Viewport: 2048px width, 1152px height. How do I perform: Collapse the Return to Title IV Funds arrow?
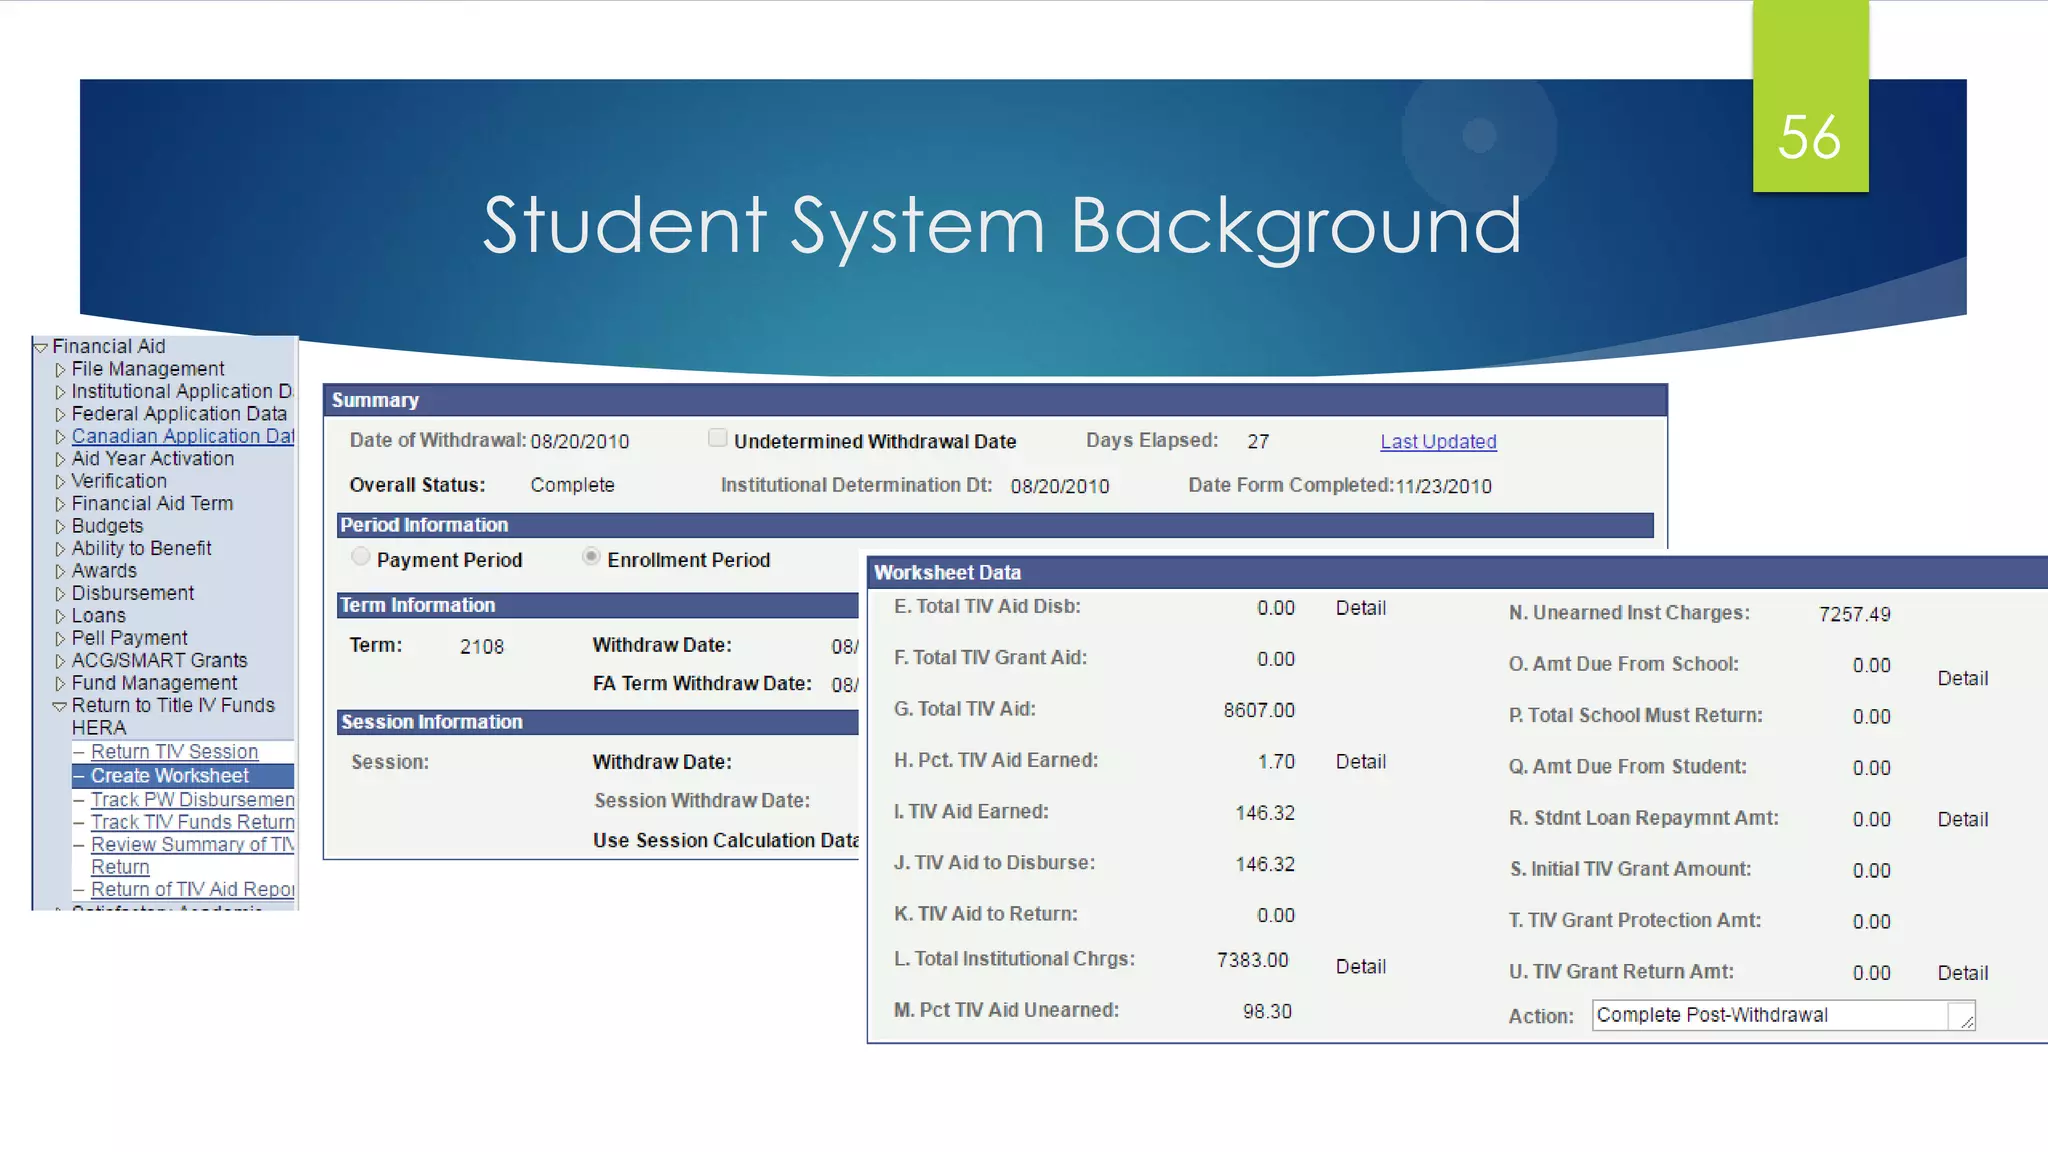click(59, 706)
